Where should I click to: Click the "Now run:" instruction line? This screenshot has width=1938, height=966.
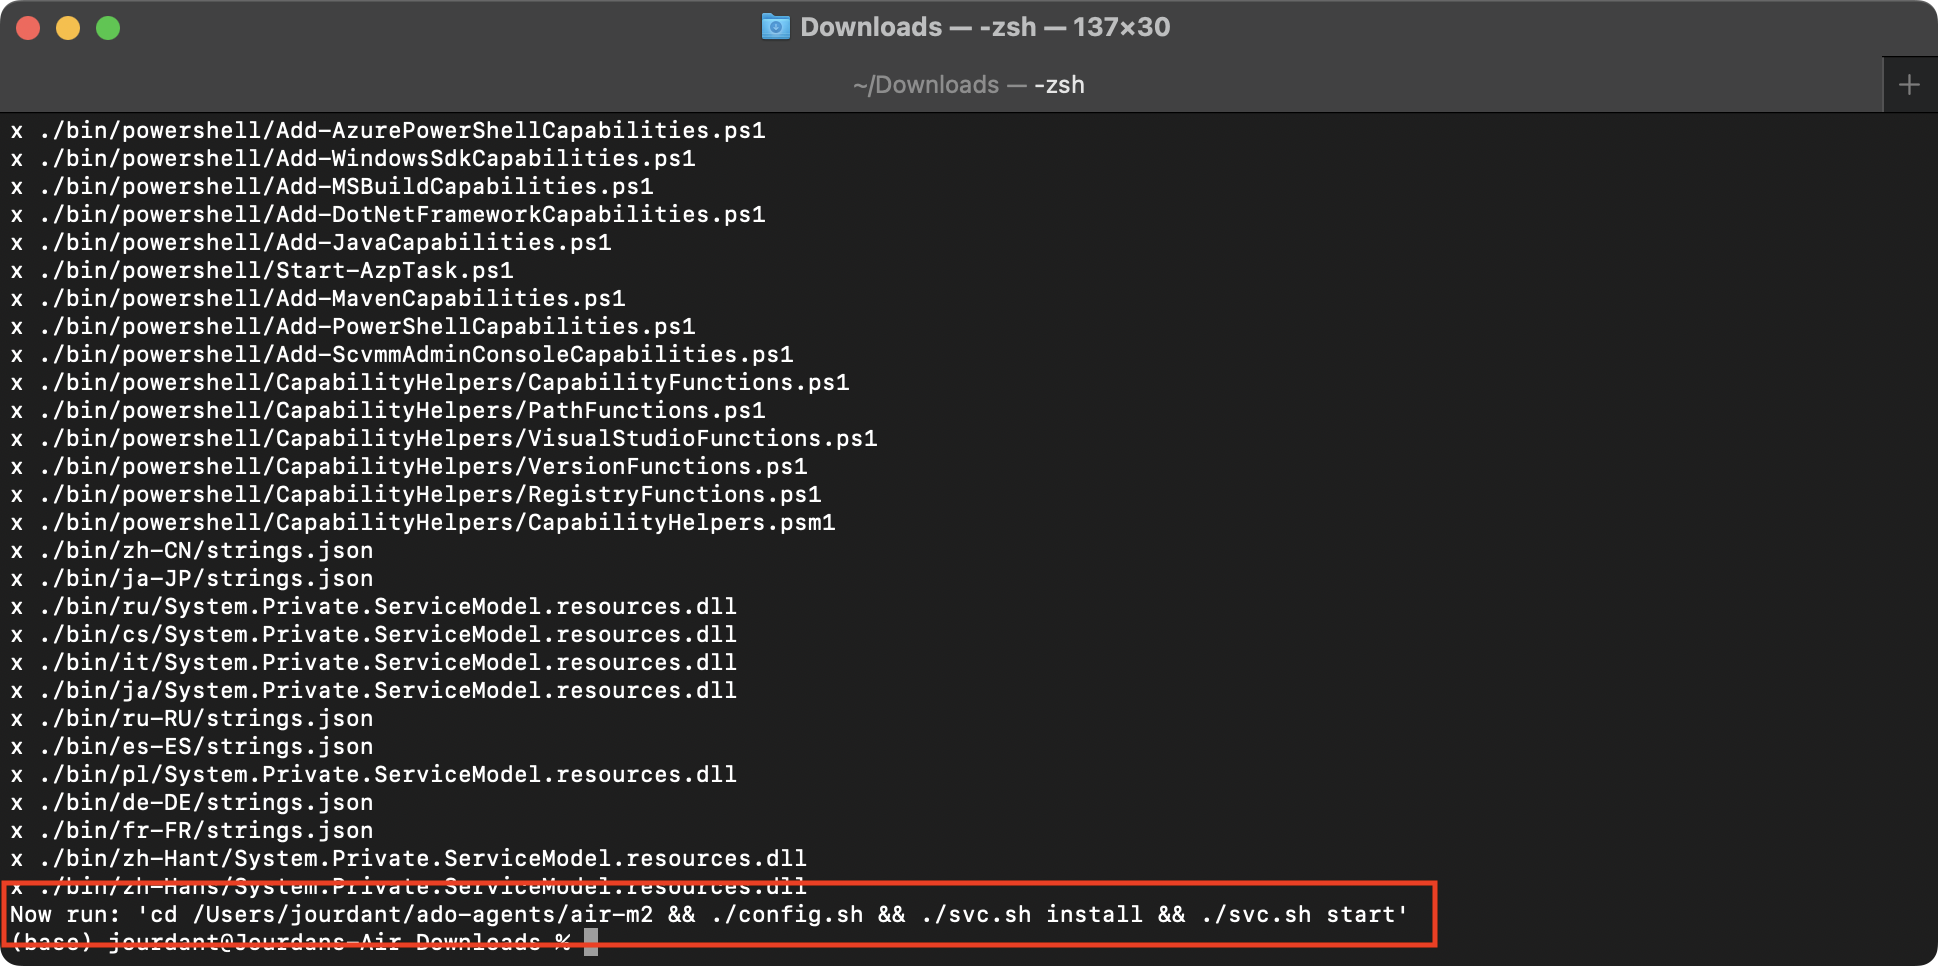click(x=64, y=914)
